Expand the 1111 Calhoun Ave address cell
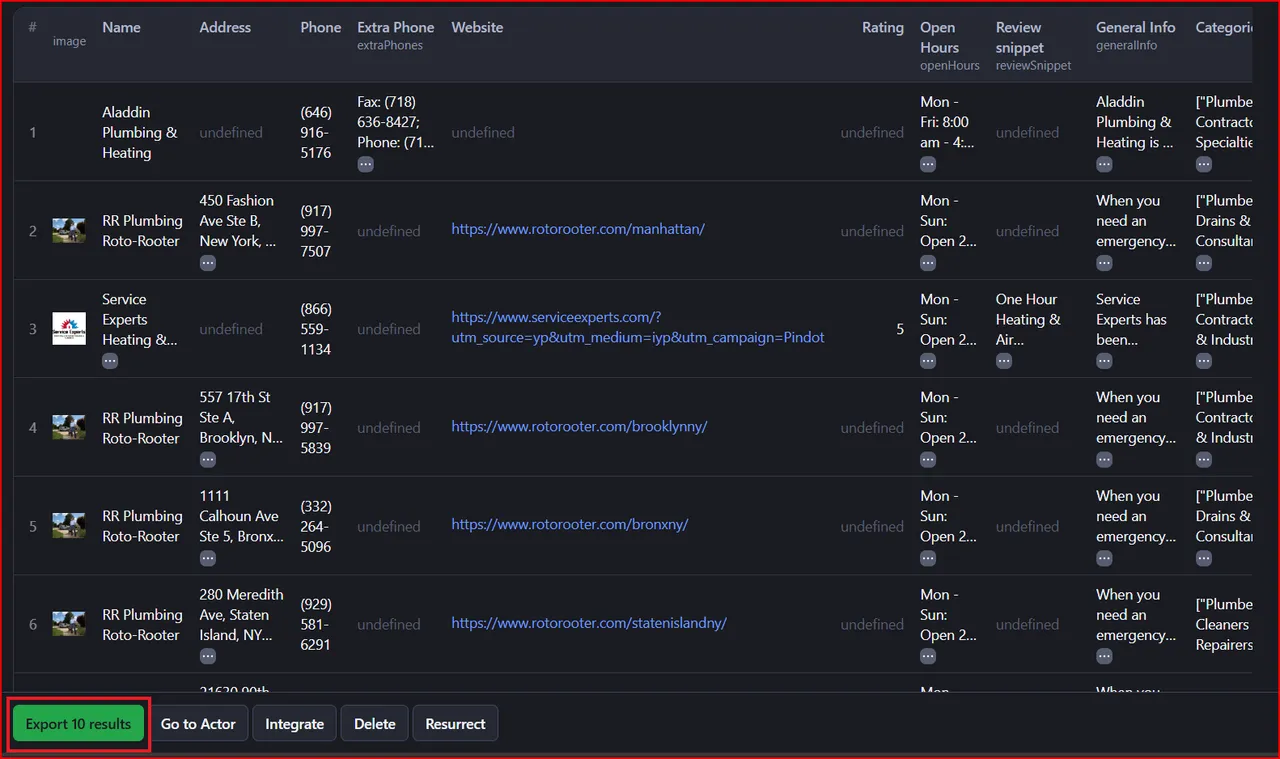This screenshot has width=1280, height=759. click(x=208, y=558)
